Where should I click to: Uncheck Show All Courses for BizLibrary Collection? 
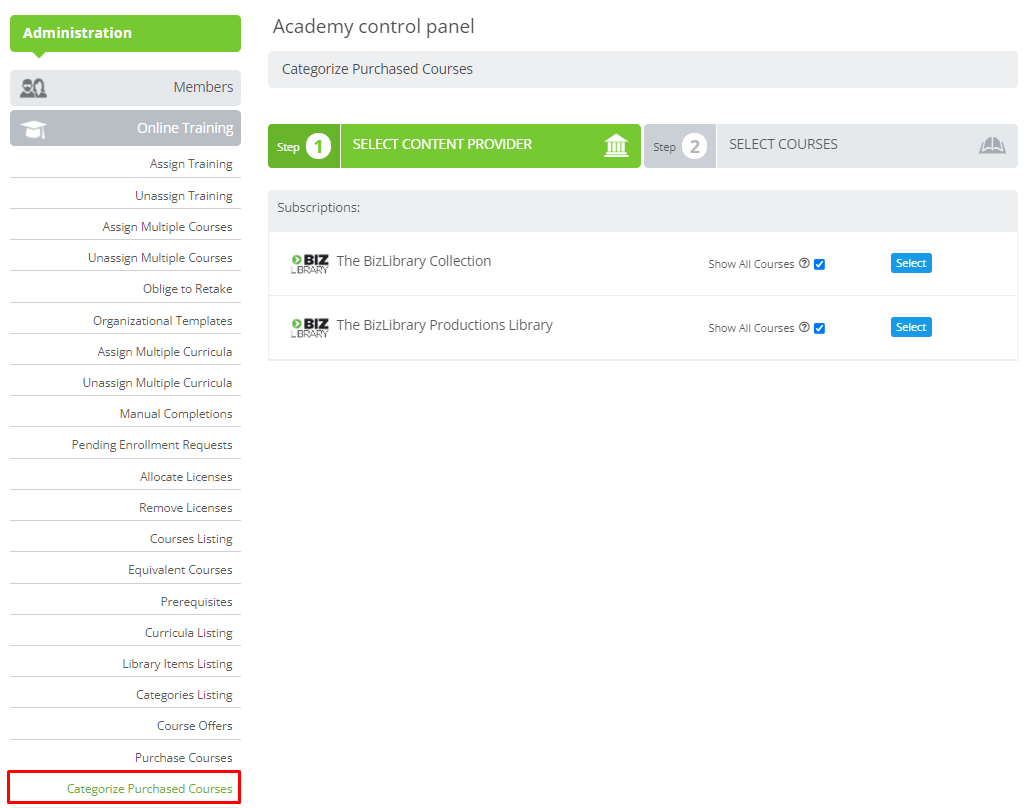819,265
